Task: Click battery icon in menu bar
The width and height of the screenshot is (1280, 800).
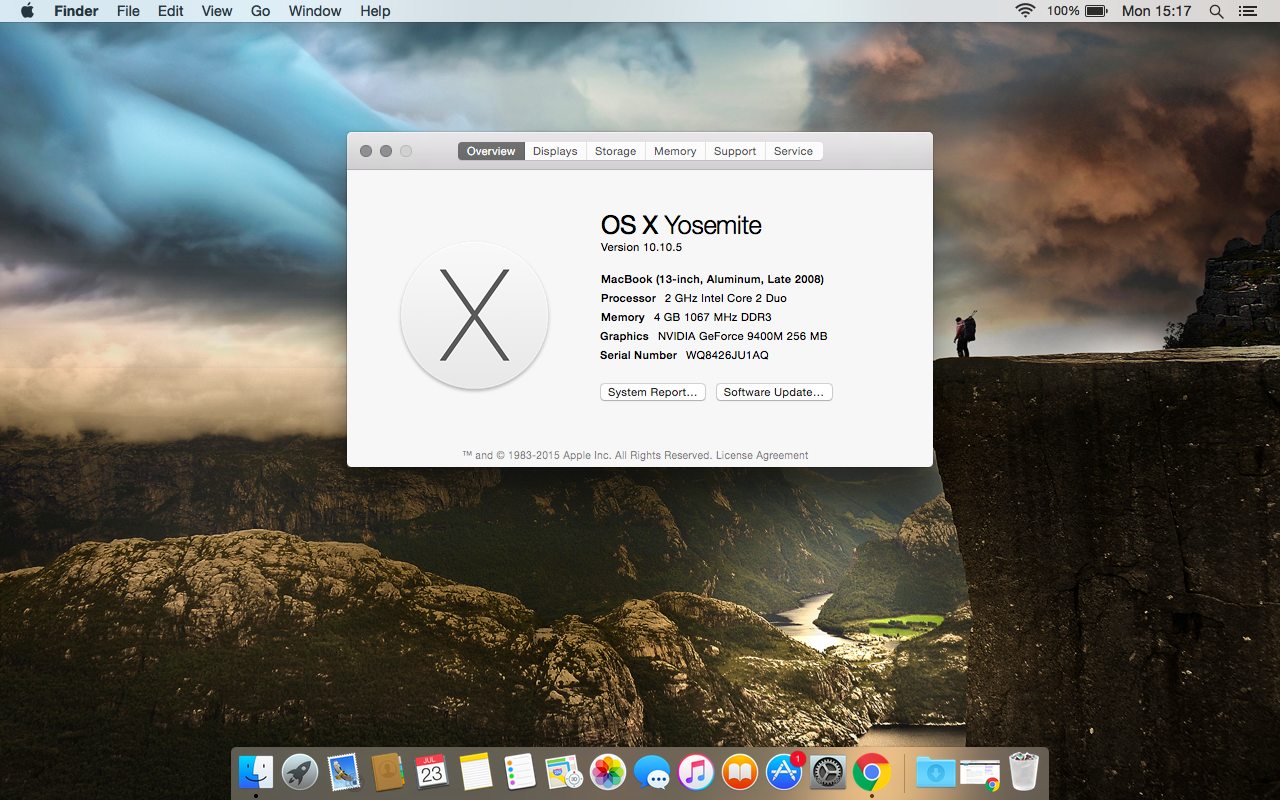Action: click(1096, 11)
